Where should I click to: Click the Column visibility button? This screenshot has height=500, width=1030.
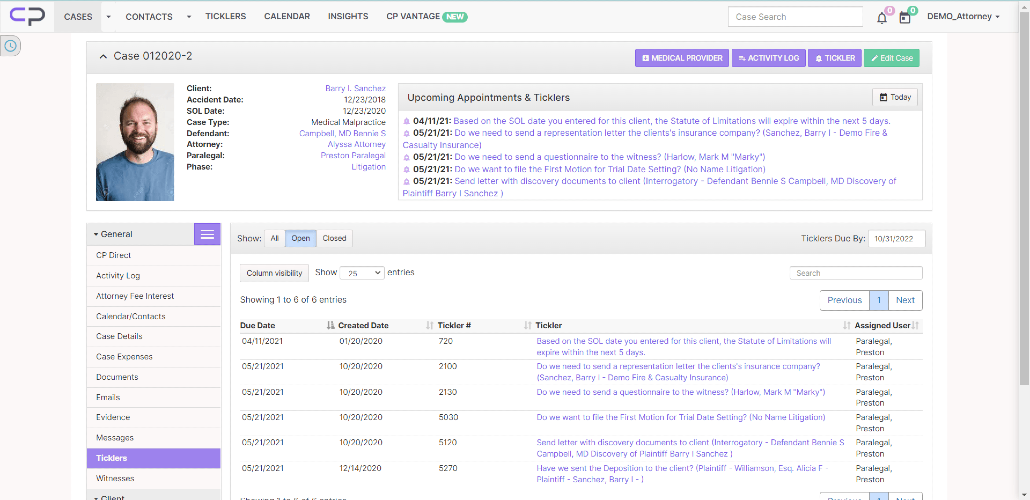[274, 273]
